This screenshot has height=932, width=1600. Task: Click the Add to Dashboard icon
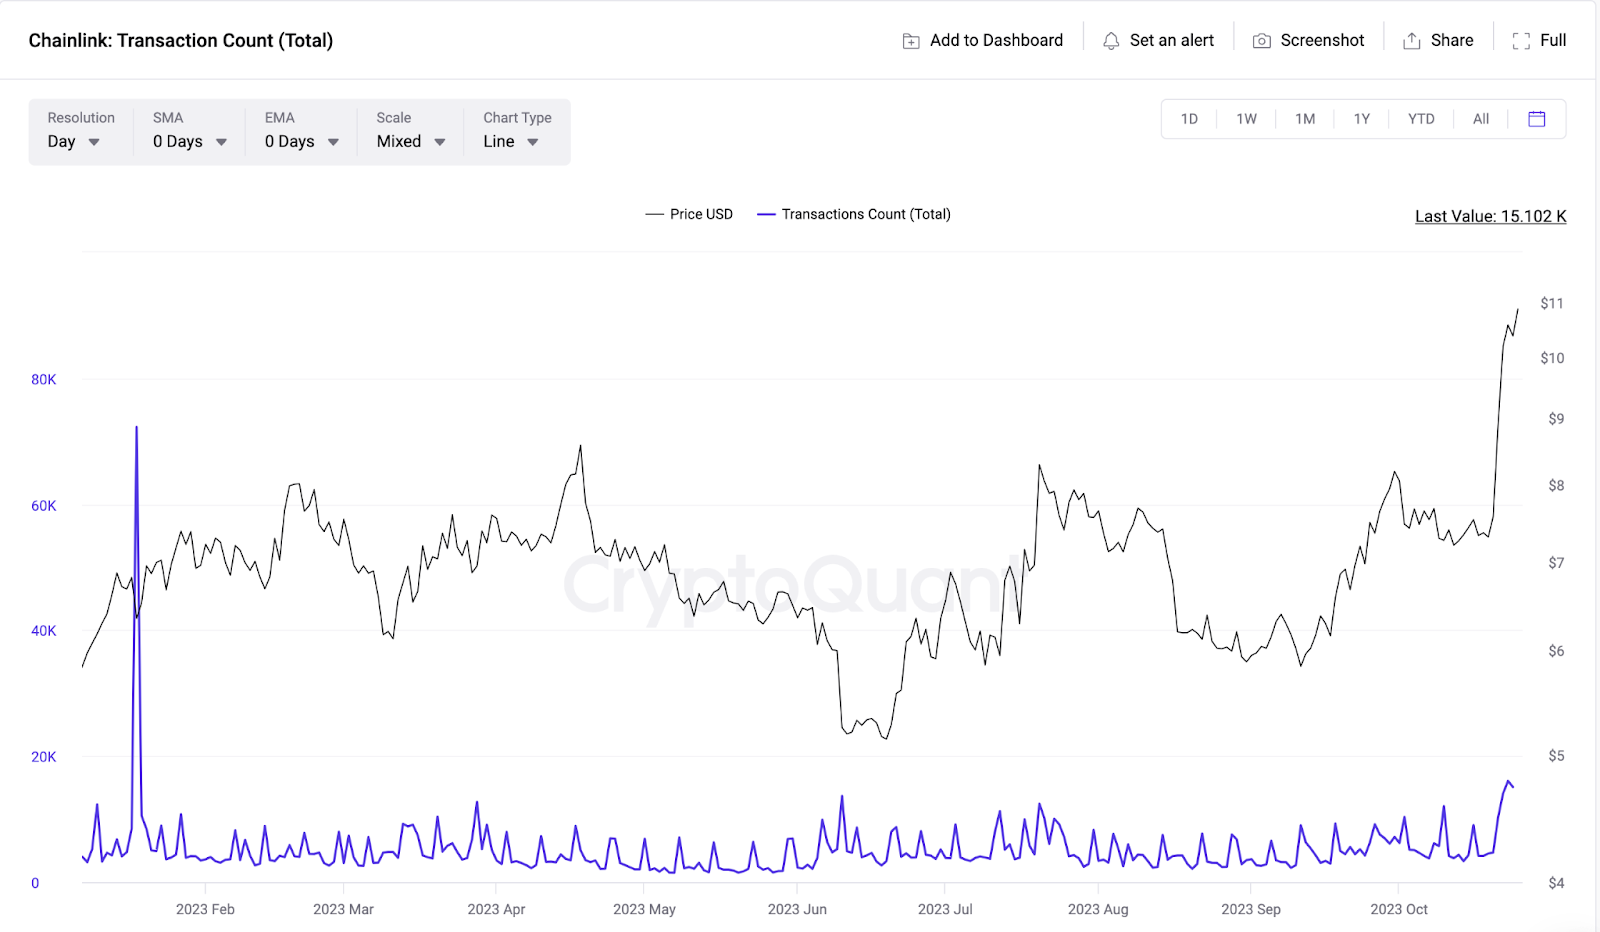point(911,41)
